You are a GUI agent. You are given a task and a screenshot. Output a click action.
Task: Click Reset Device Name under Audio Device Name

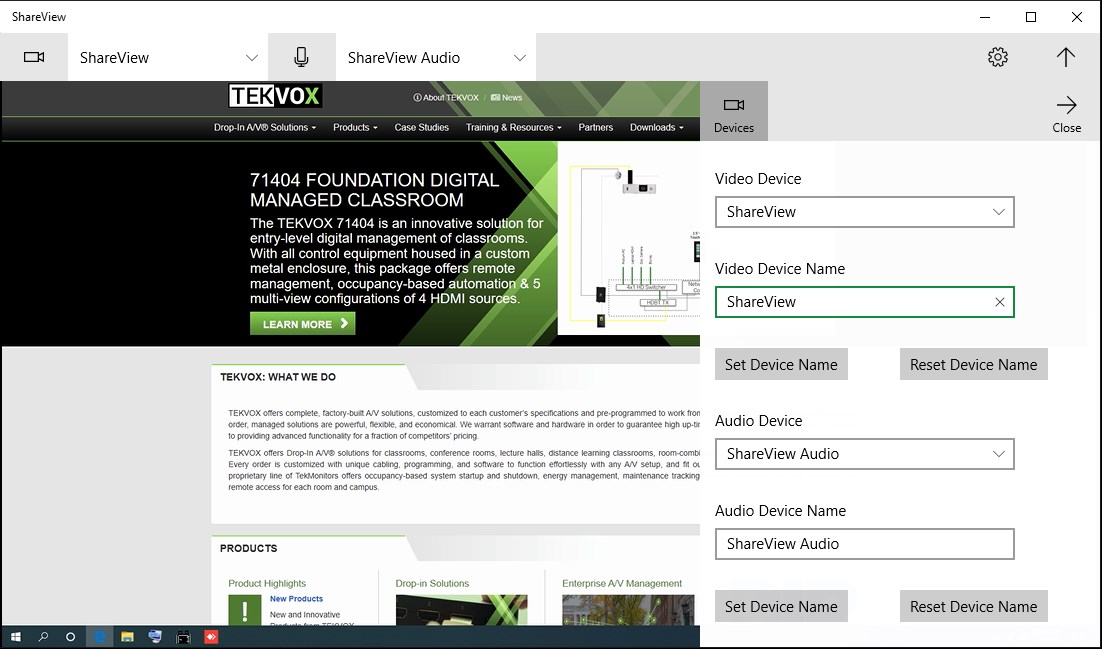973,606
